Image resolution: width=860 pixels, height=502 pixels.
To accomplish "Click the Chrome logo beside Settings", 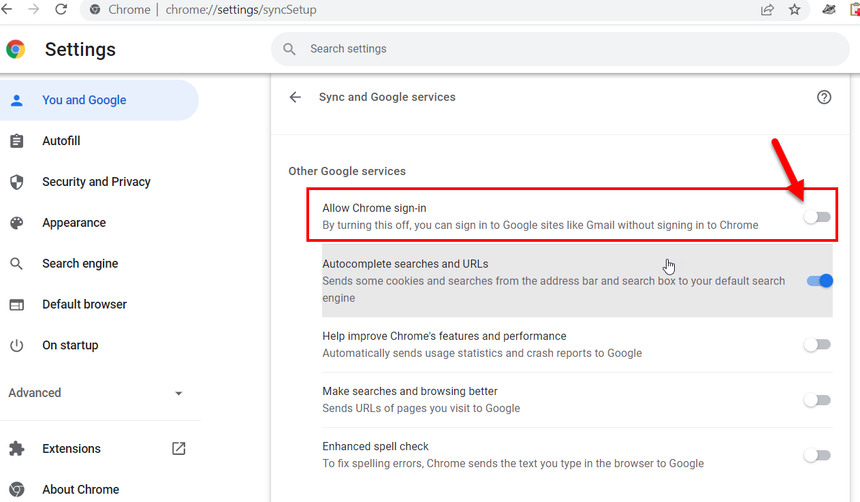I will click(x=16, y=49).
